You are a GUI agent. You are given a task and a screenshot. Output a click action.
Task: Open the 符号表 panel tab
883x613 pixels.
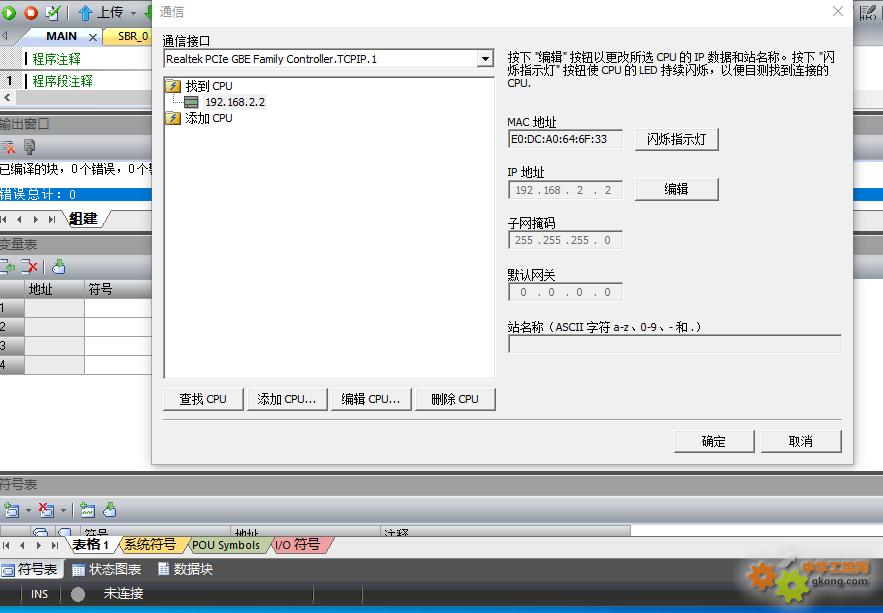(x=31, y=570)
